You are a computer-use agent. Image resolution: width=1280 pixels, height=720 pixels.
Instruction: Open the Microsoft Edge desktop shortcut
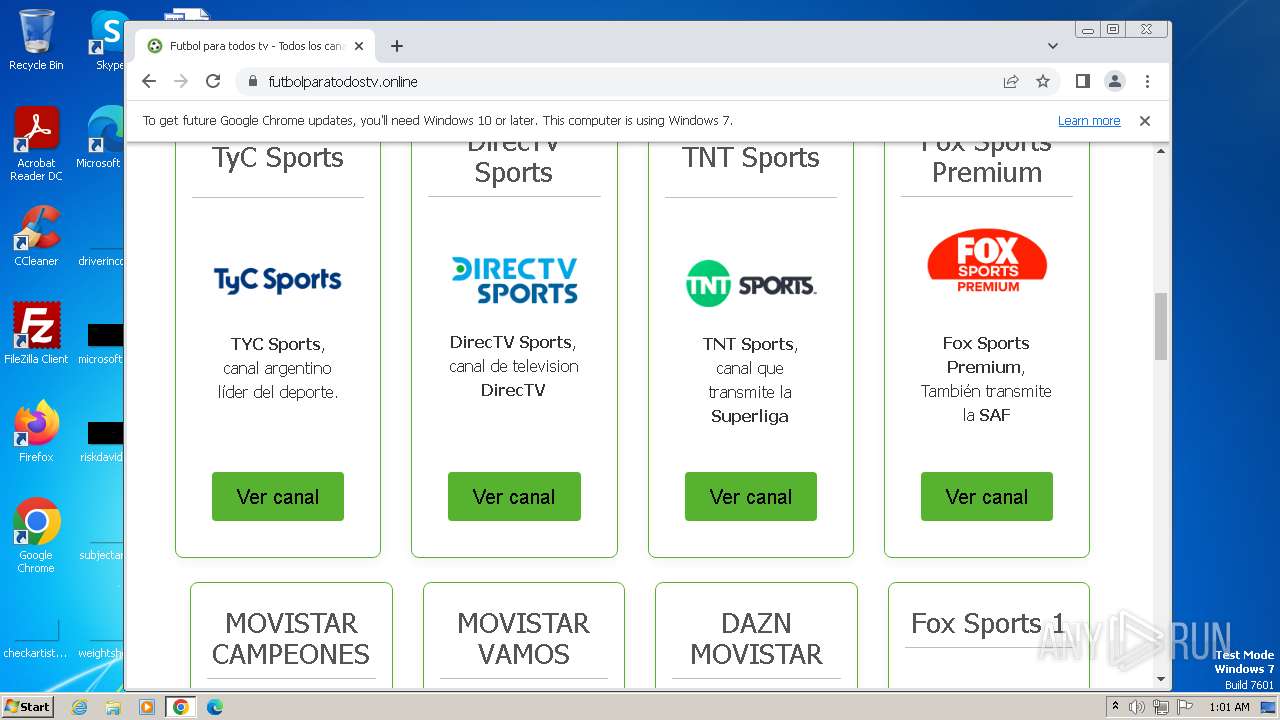pyautogui.click(x=103, y=138)
